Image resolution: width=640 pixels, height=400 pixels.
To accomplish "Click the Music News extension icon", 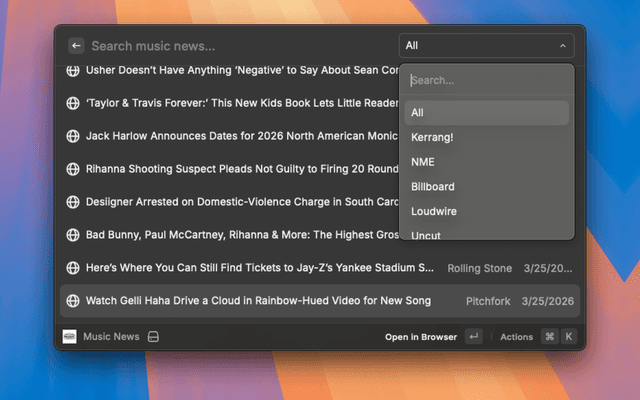I will pos(70,337).
